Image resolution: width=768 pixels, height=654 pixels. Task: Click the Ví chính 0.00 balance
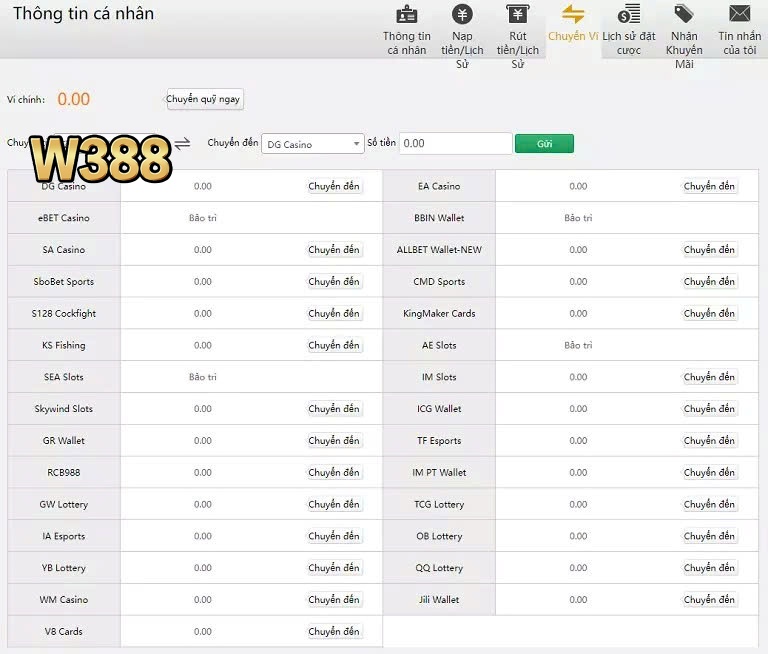[73, 99]
